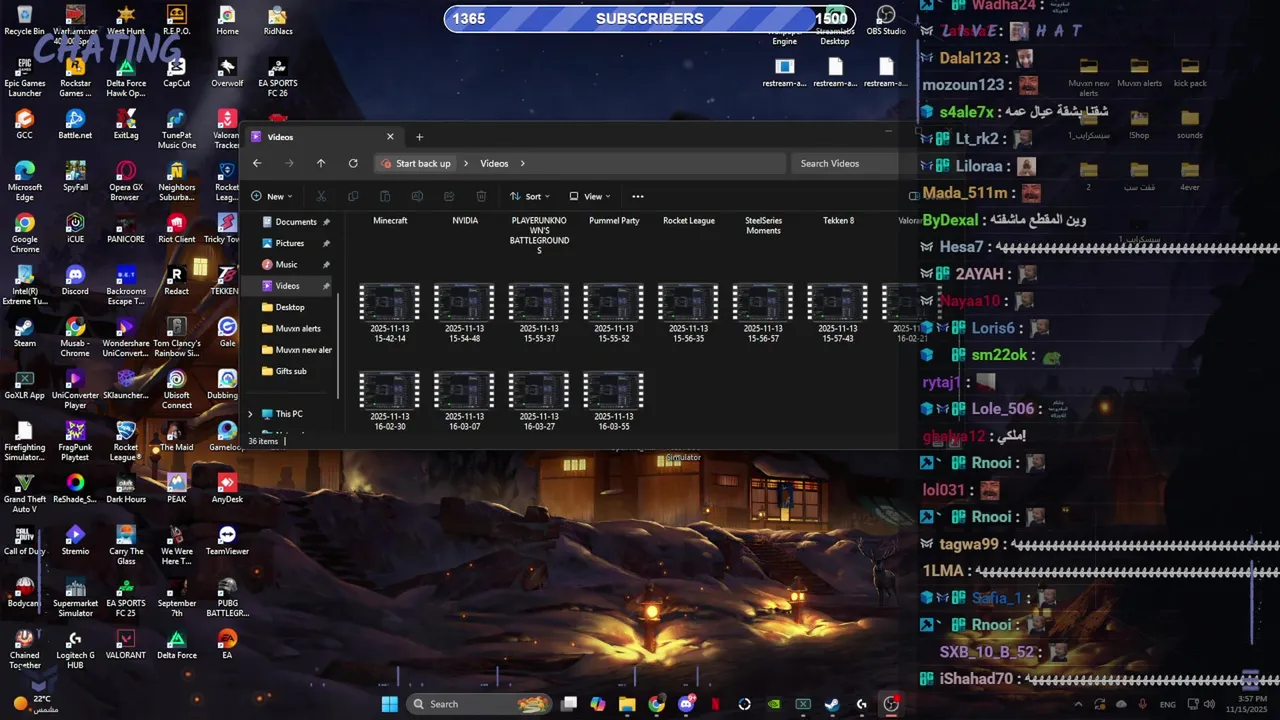Select the SteelSeries Moments folder
This screenshot has width=1280, height=720.
tap(763, 226)
